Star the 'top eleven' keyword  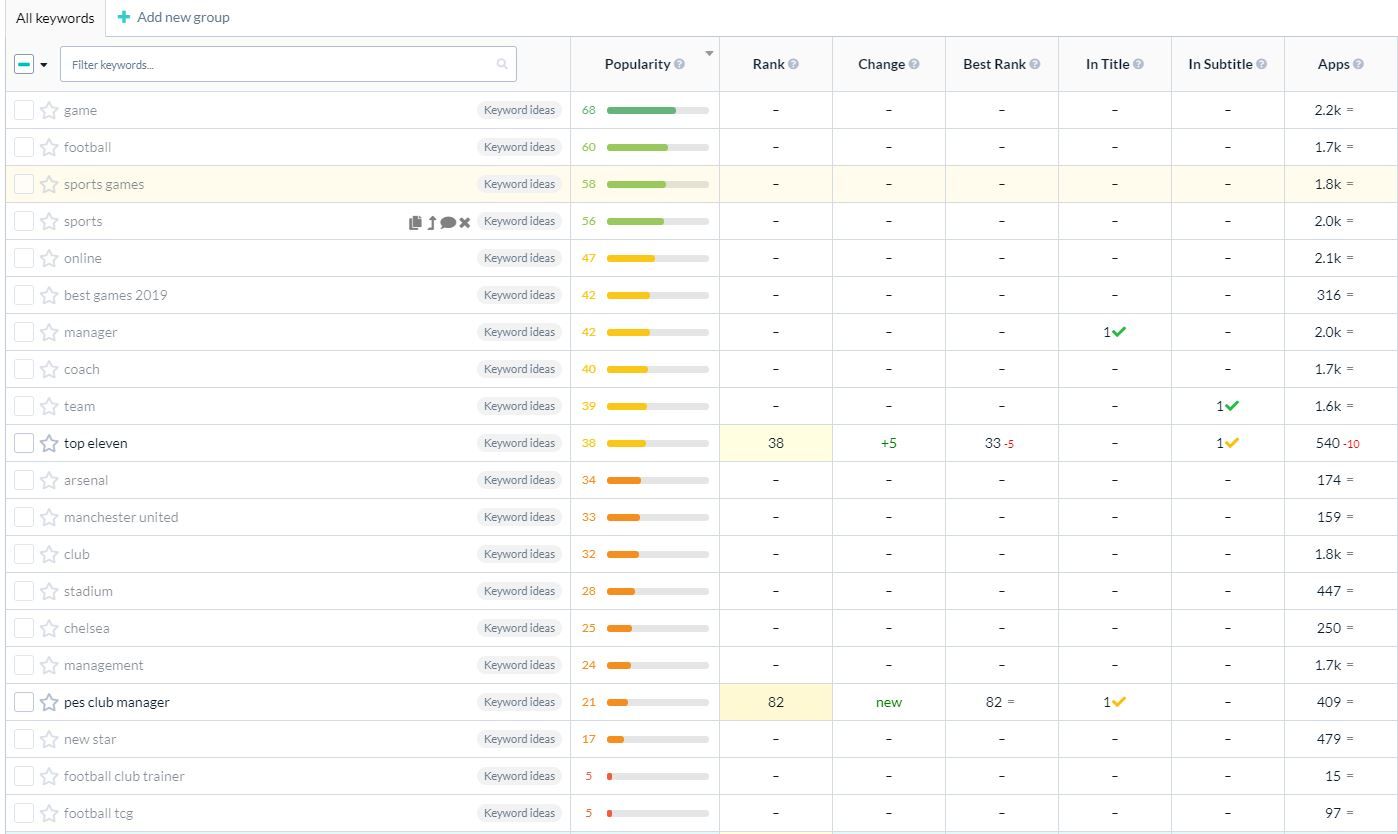pyautogui.click(x=49, y=443)
